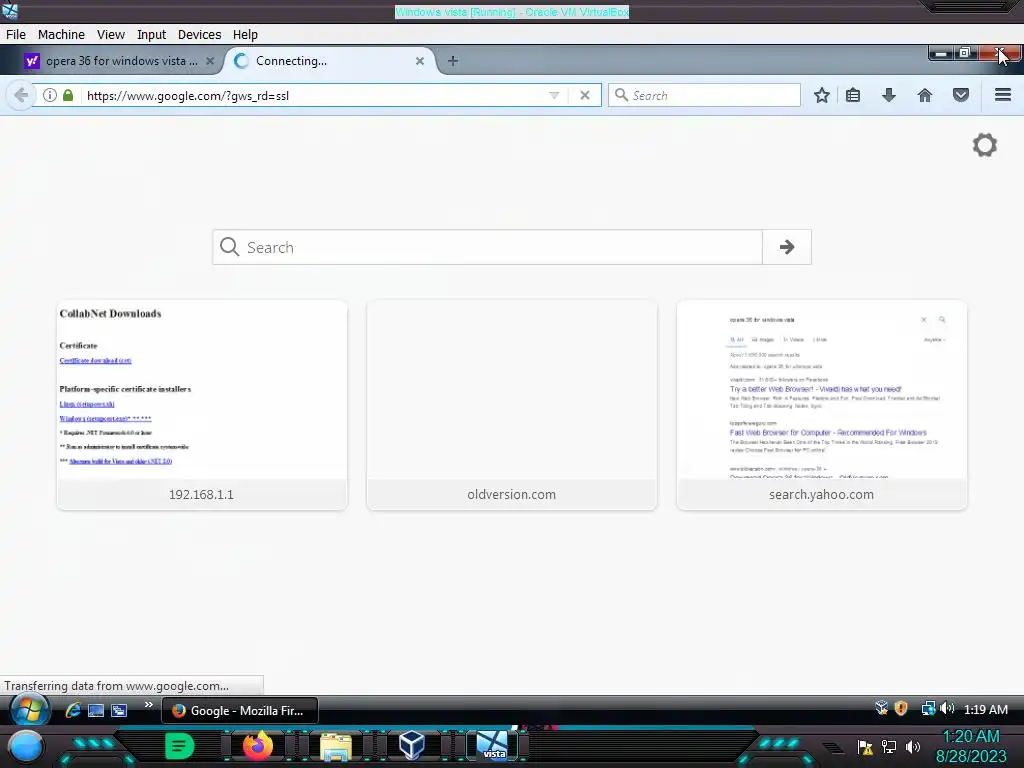
Task: Open host Start orb button
Action: [25, 747]
